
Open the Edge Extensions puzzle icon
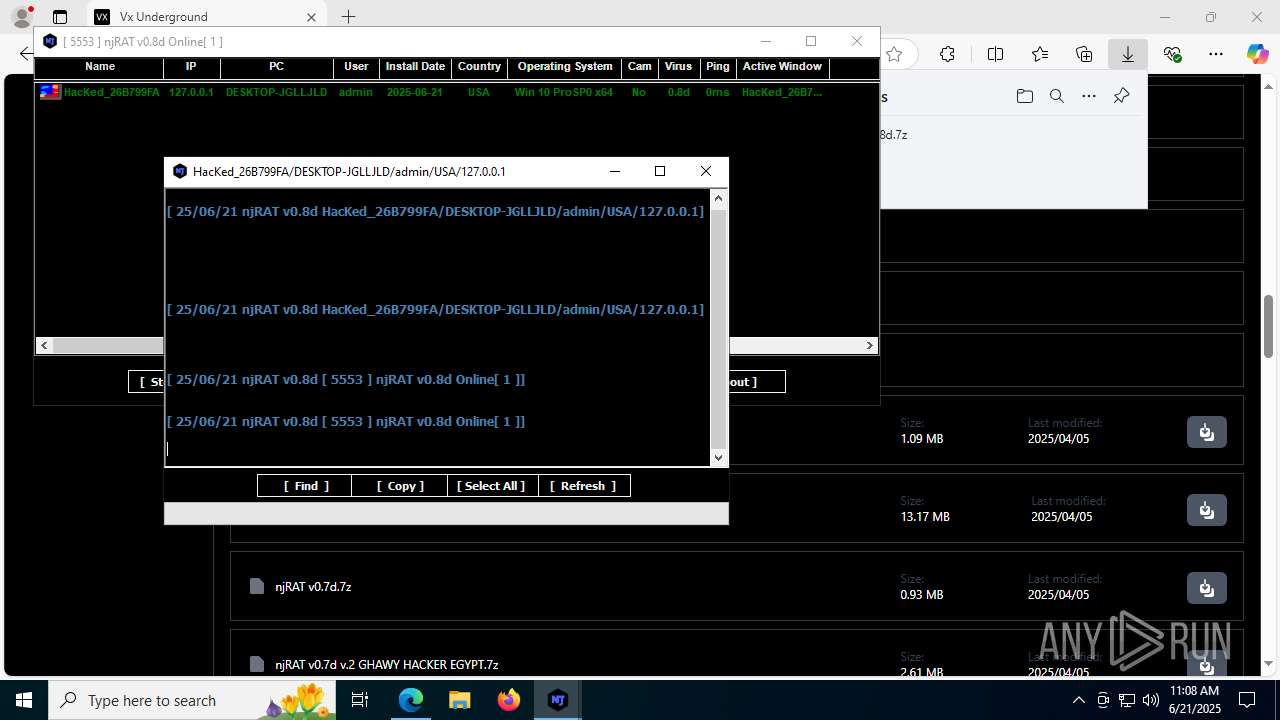click(948, 54)
